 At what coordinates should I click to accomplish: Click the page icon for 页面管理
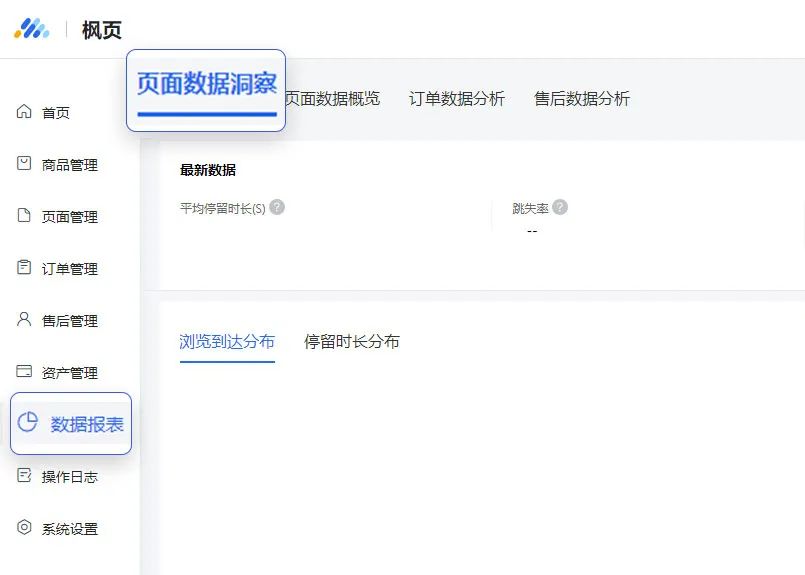[x=24, y=215]
